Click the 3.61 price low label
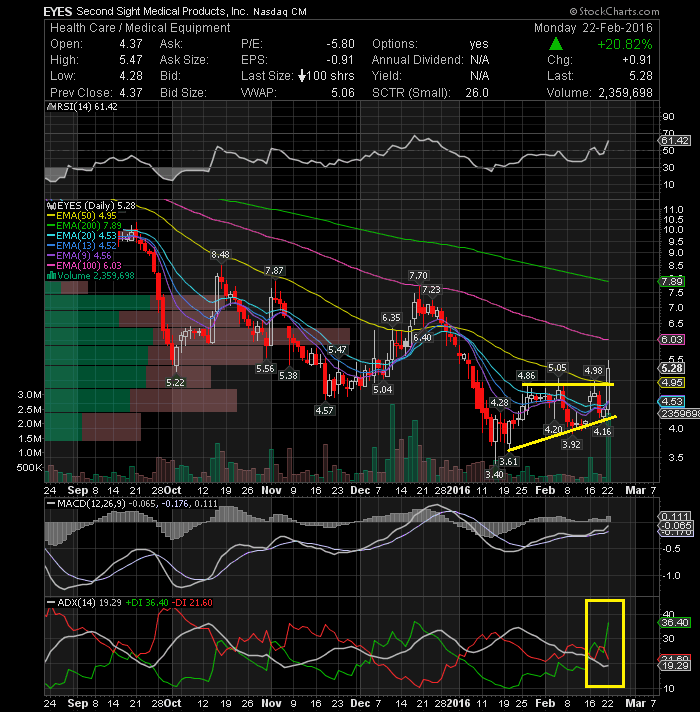Viewport: 700px width, 712px height. point(508,462)
